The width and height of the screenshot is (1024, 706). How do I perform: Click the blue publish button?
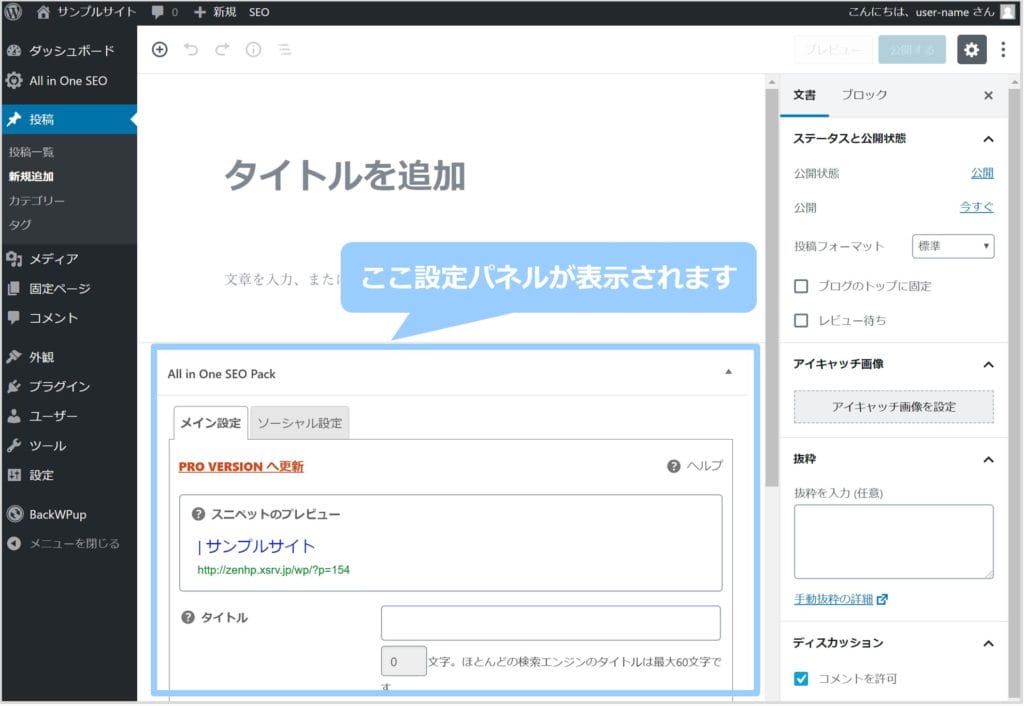(x=912, y=50)
